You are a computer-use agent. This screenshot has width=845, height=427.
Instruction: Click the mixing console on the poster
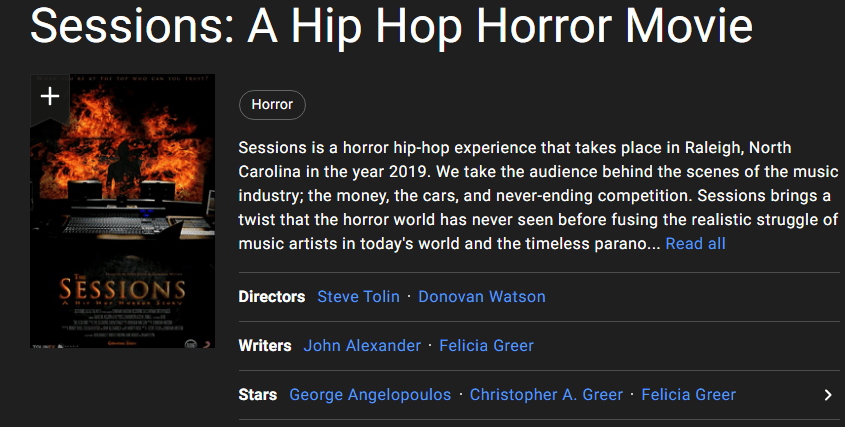[x=122, y=220]
